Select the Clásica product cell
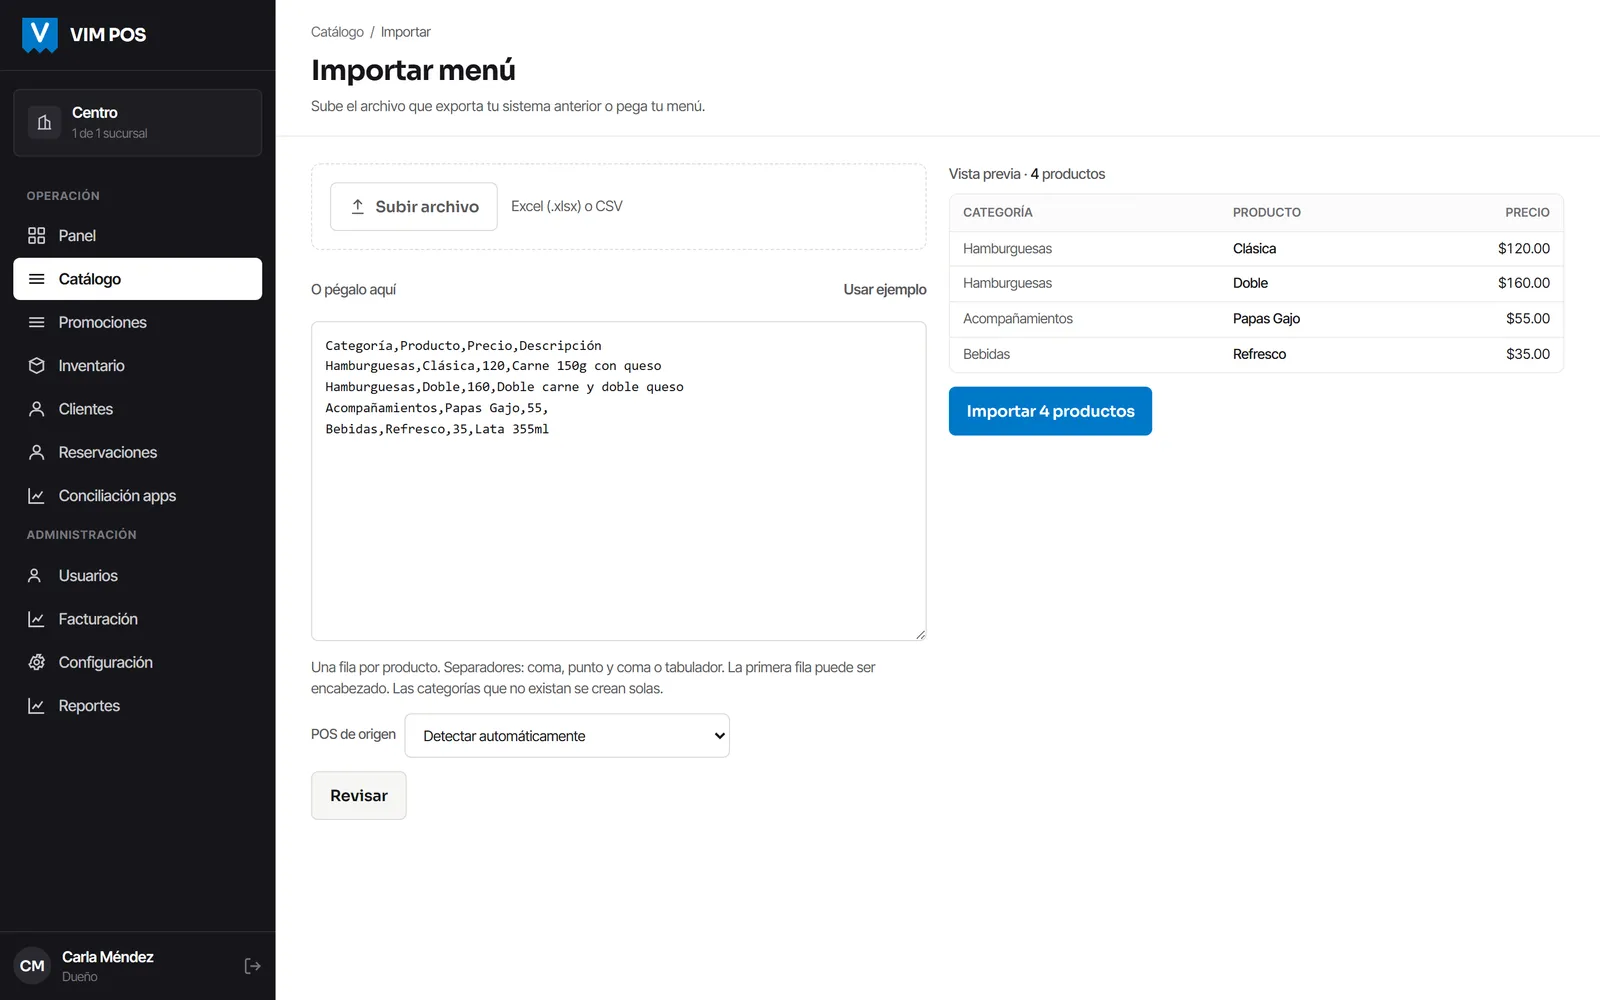 pyautogui.click(x=1254, y=249)
